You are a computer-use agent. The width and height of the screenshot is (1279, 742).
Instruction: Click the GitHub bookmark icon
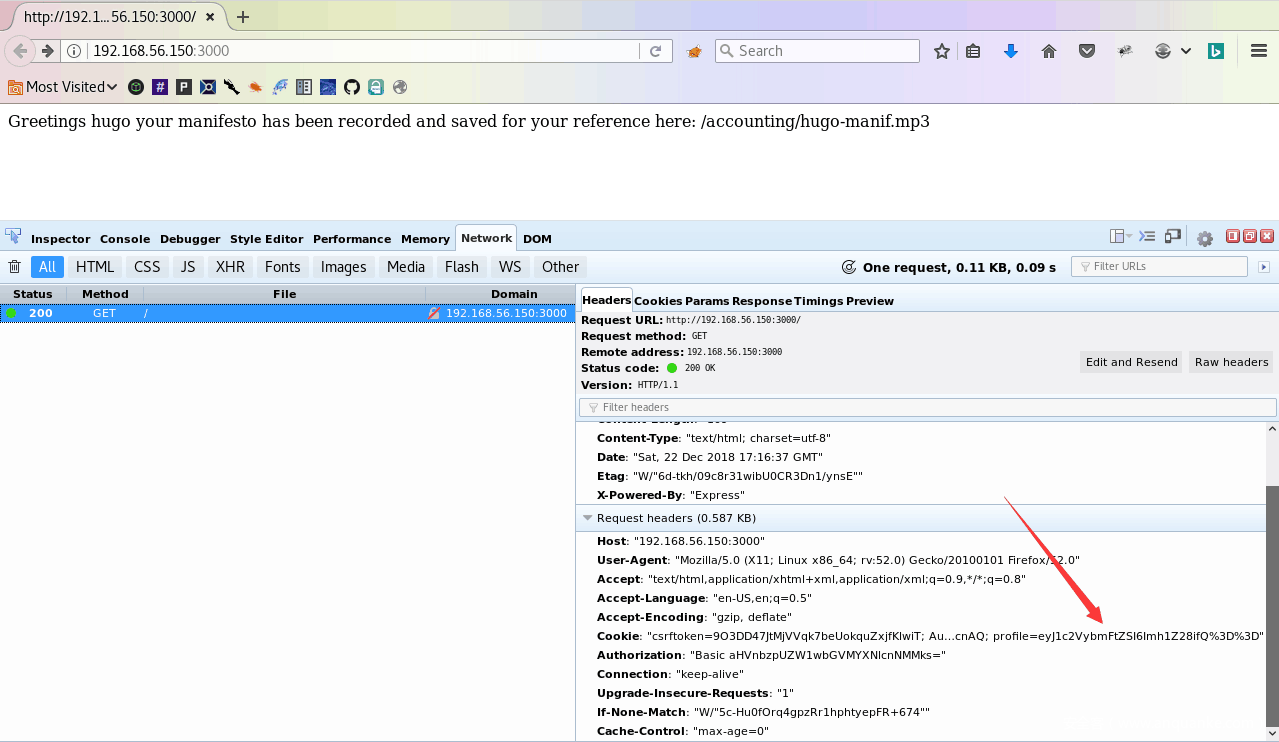pos(352,87)
